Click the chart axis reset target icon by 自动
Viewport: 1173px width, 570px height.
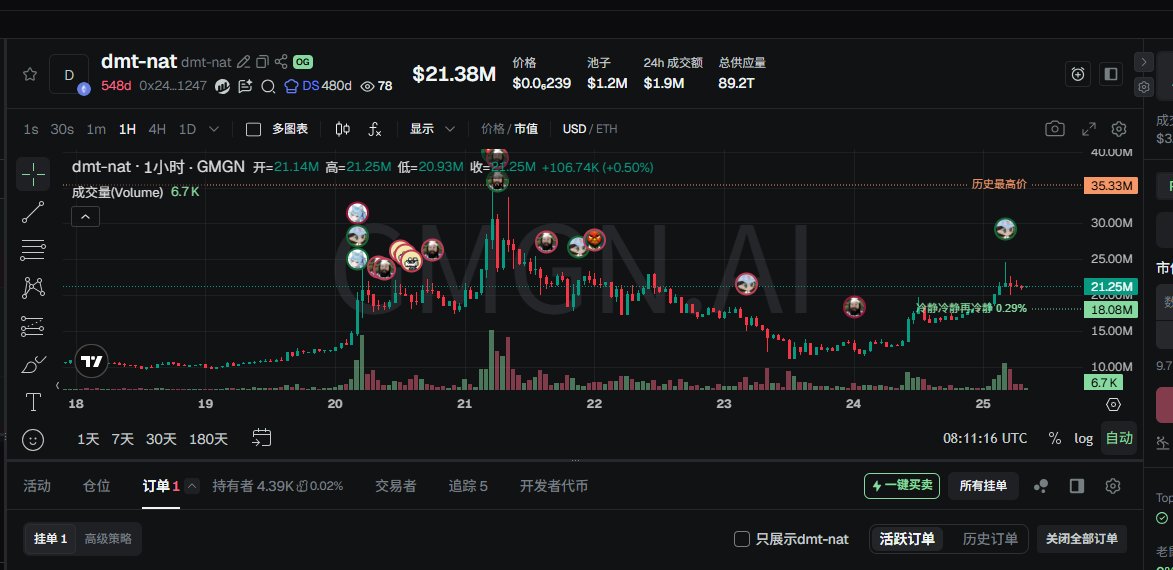[1113, 405]
